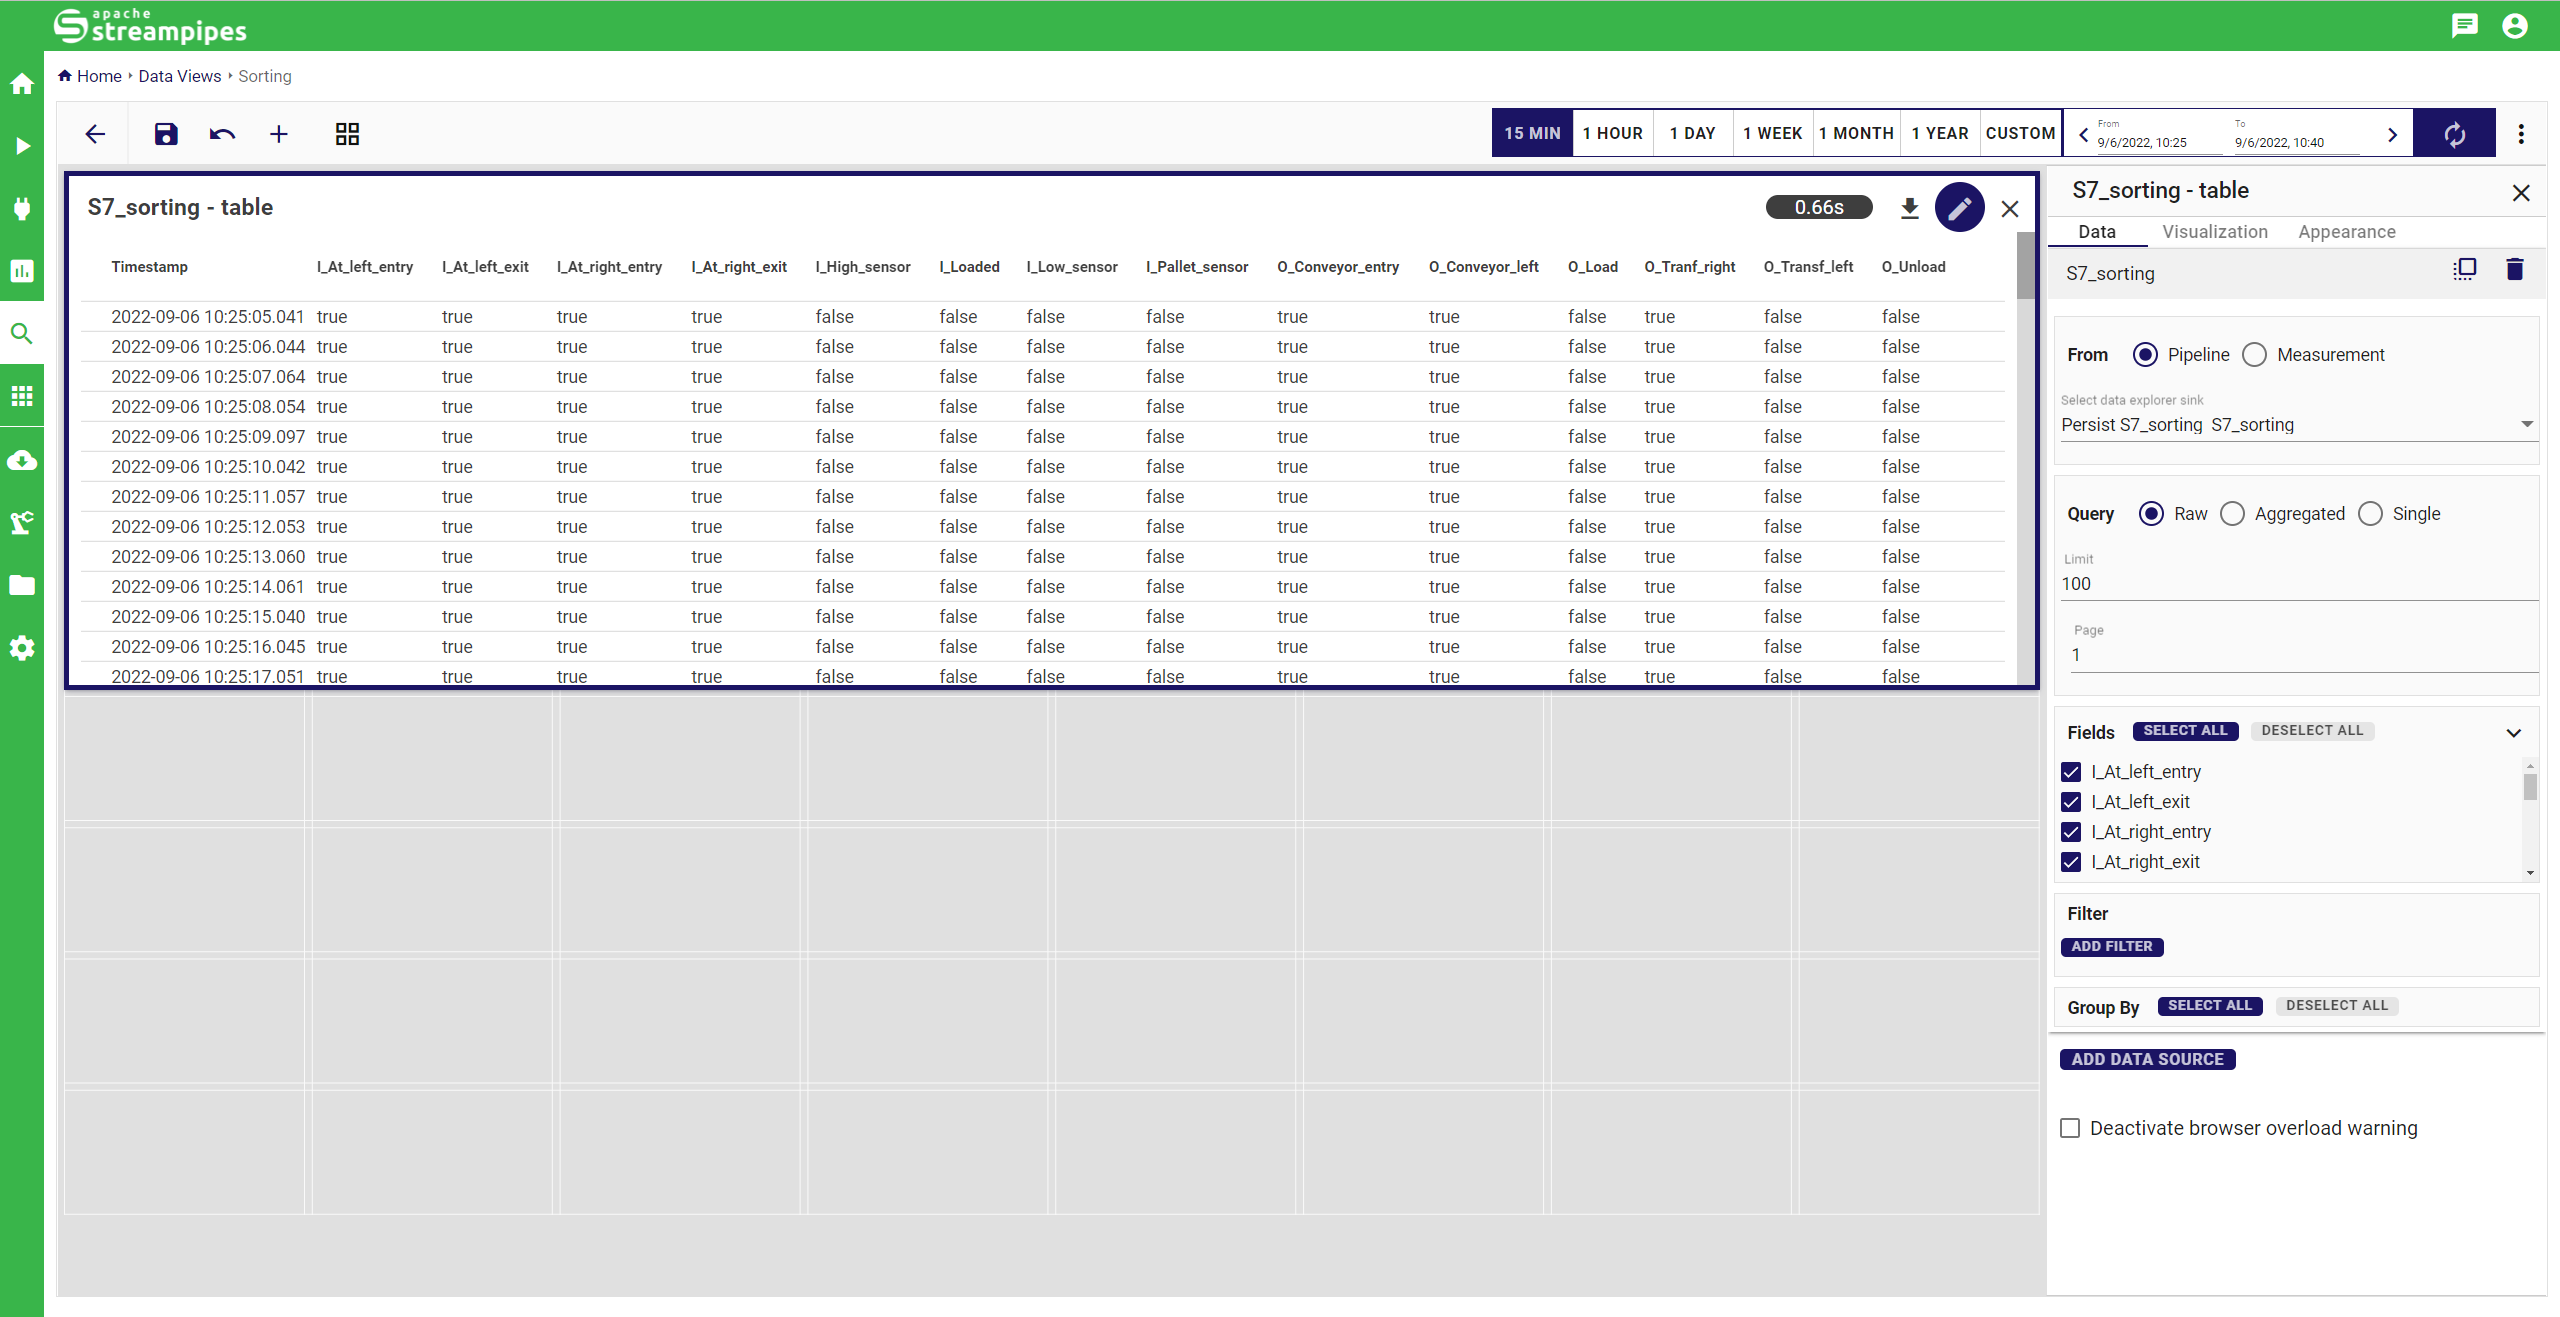Go to next time range arrow
Image resolution: width=2560 pixels, height=1317 pixels.
pyautogui.click(x=2392, y=135)
